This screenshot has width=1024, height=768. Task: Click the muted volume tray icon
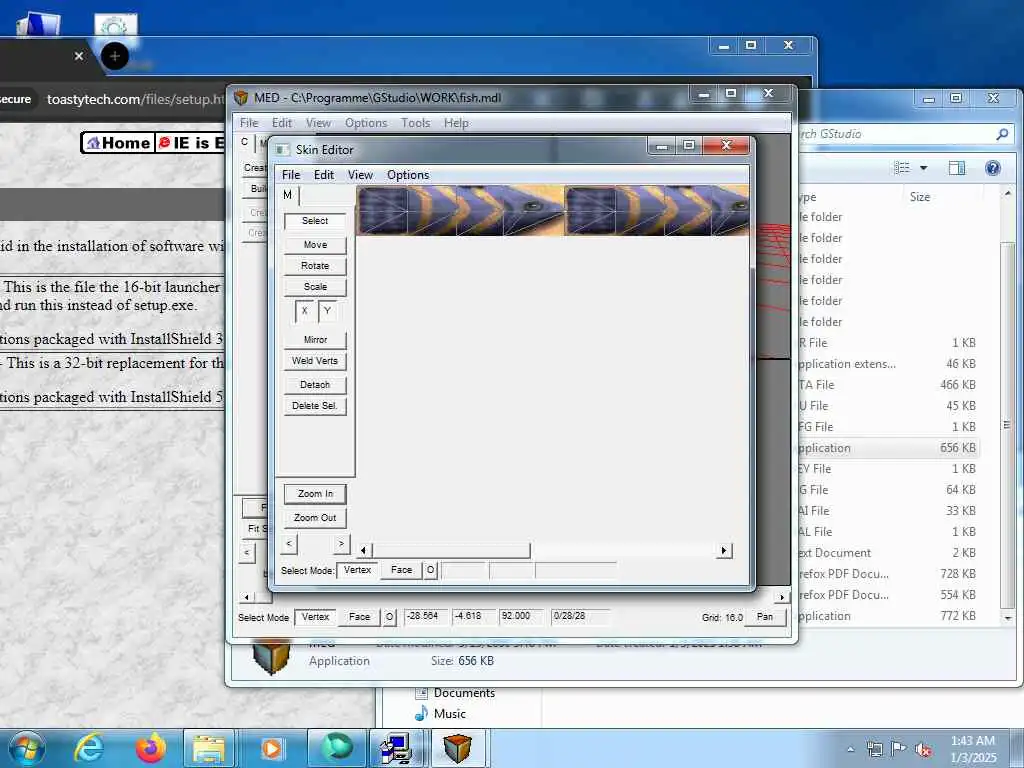click(x=923, y=749)
